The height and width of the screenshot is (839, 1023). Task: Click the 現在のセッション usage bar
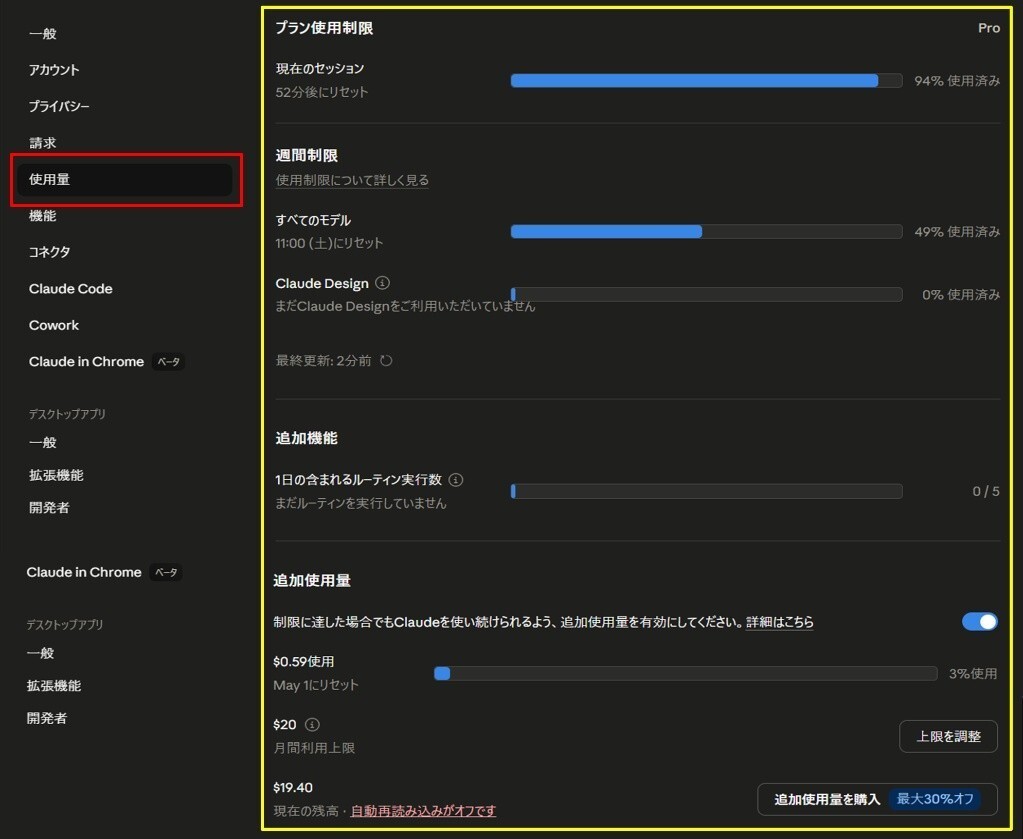pos(707,80)
